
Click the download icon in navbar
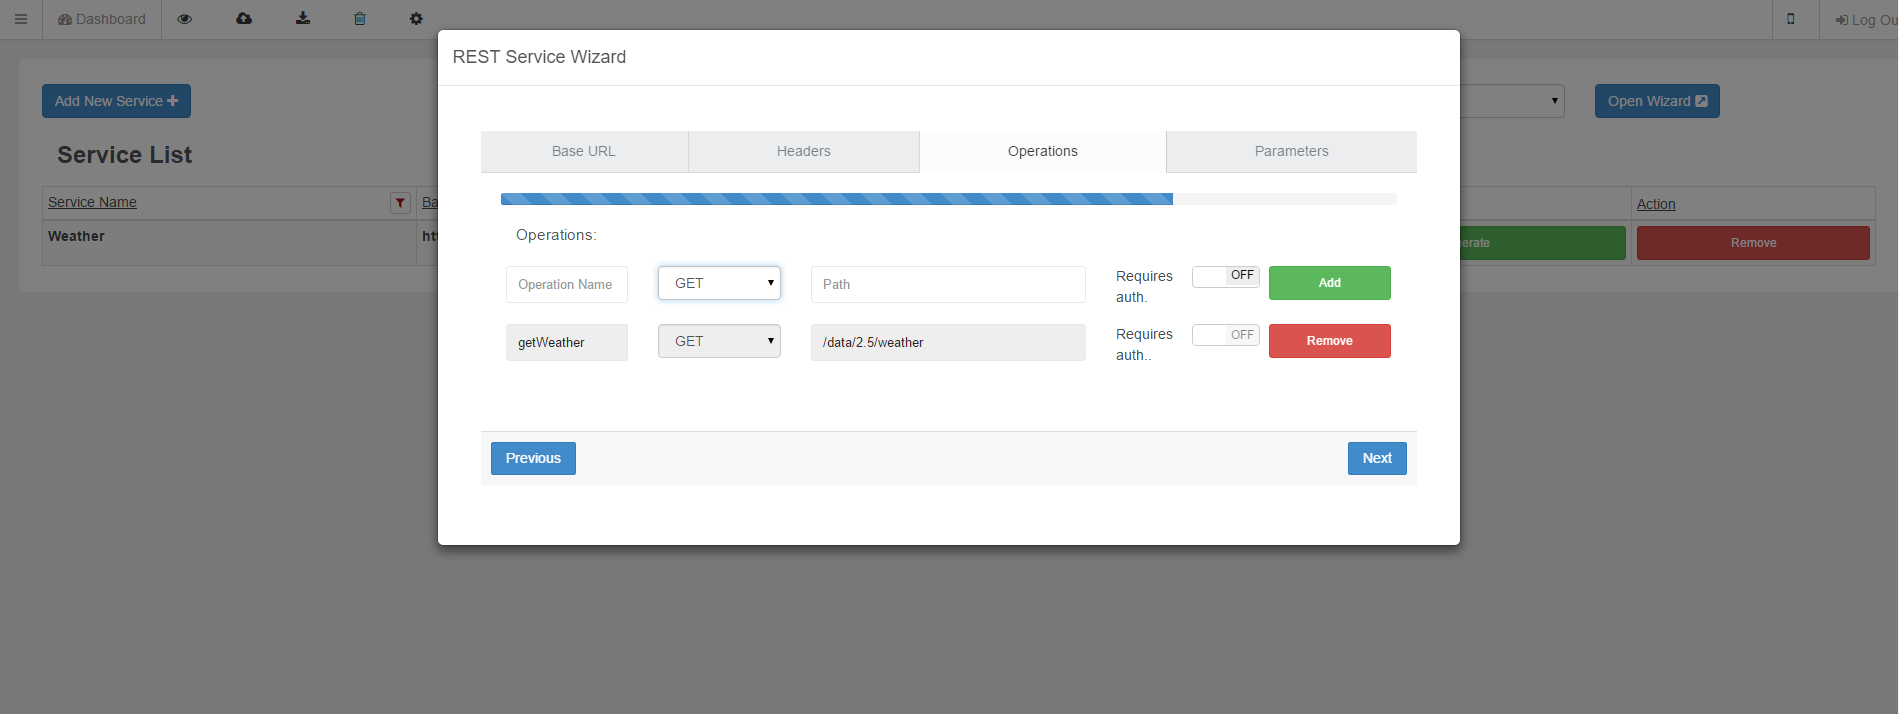point(303,19)
